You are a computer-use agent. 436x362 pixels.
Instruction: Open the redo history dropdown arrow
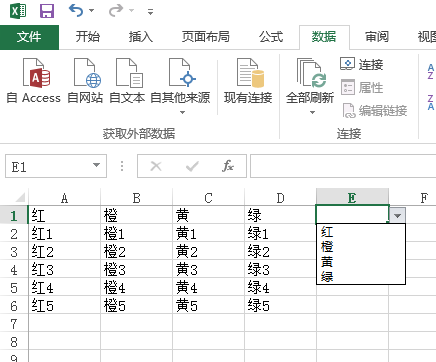tap(131, 11)
